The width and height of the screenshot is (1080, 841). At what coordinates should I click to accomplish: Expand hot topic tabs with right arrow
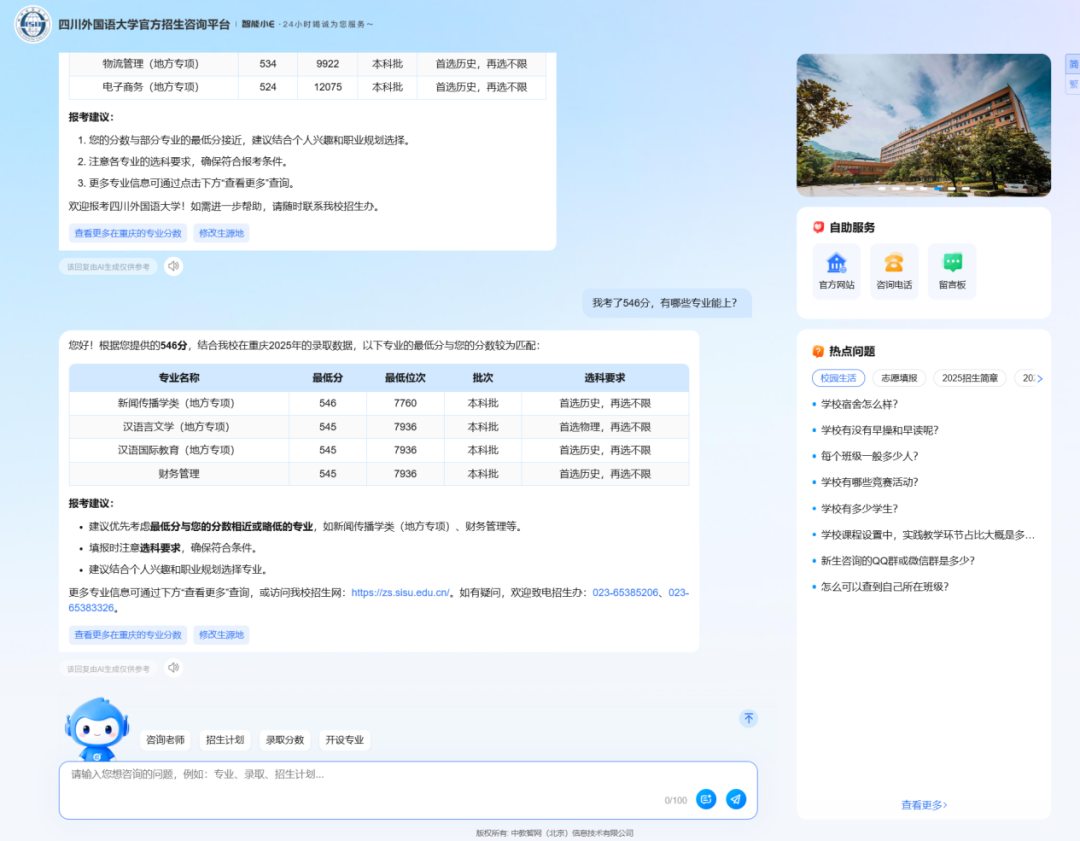(x=1039, y=379)
